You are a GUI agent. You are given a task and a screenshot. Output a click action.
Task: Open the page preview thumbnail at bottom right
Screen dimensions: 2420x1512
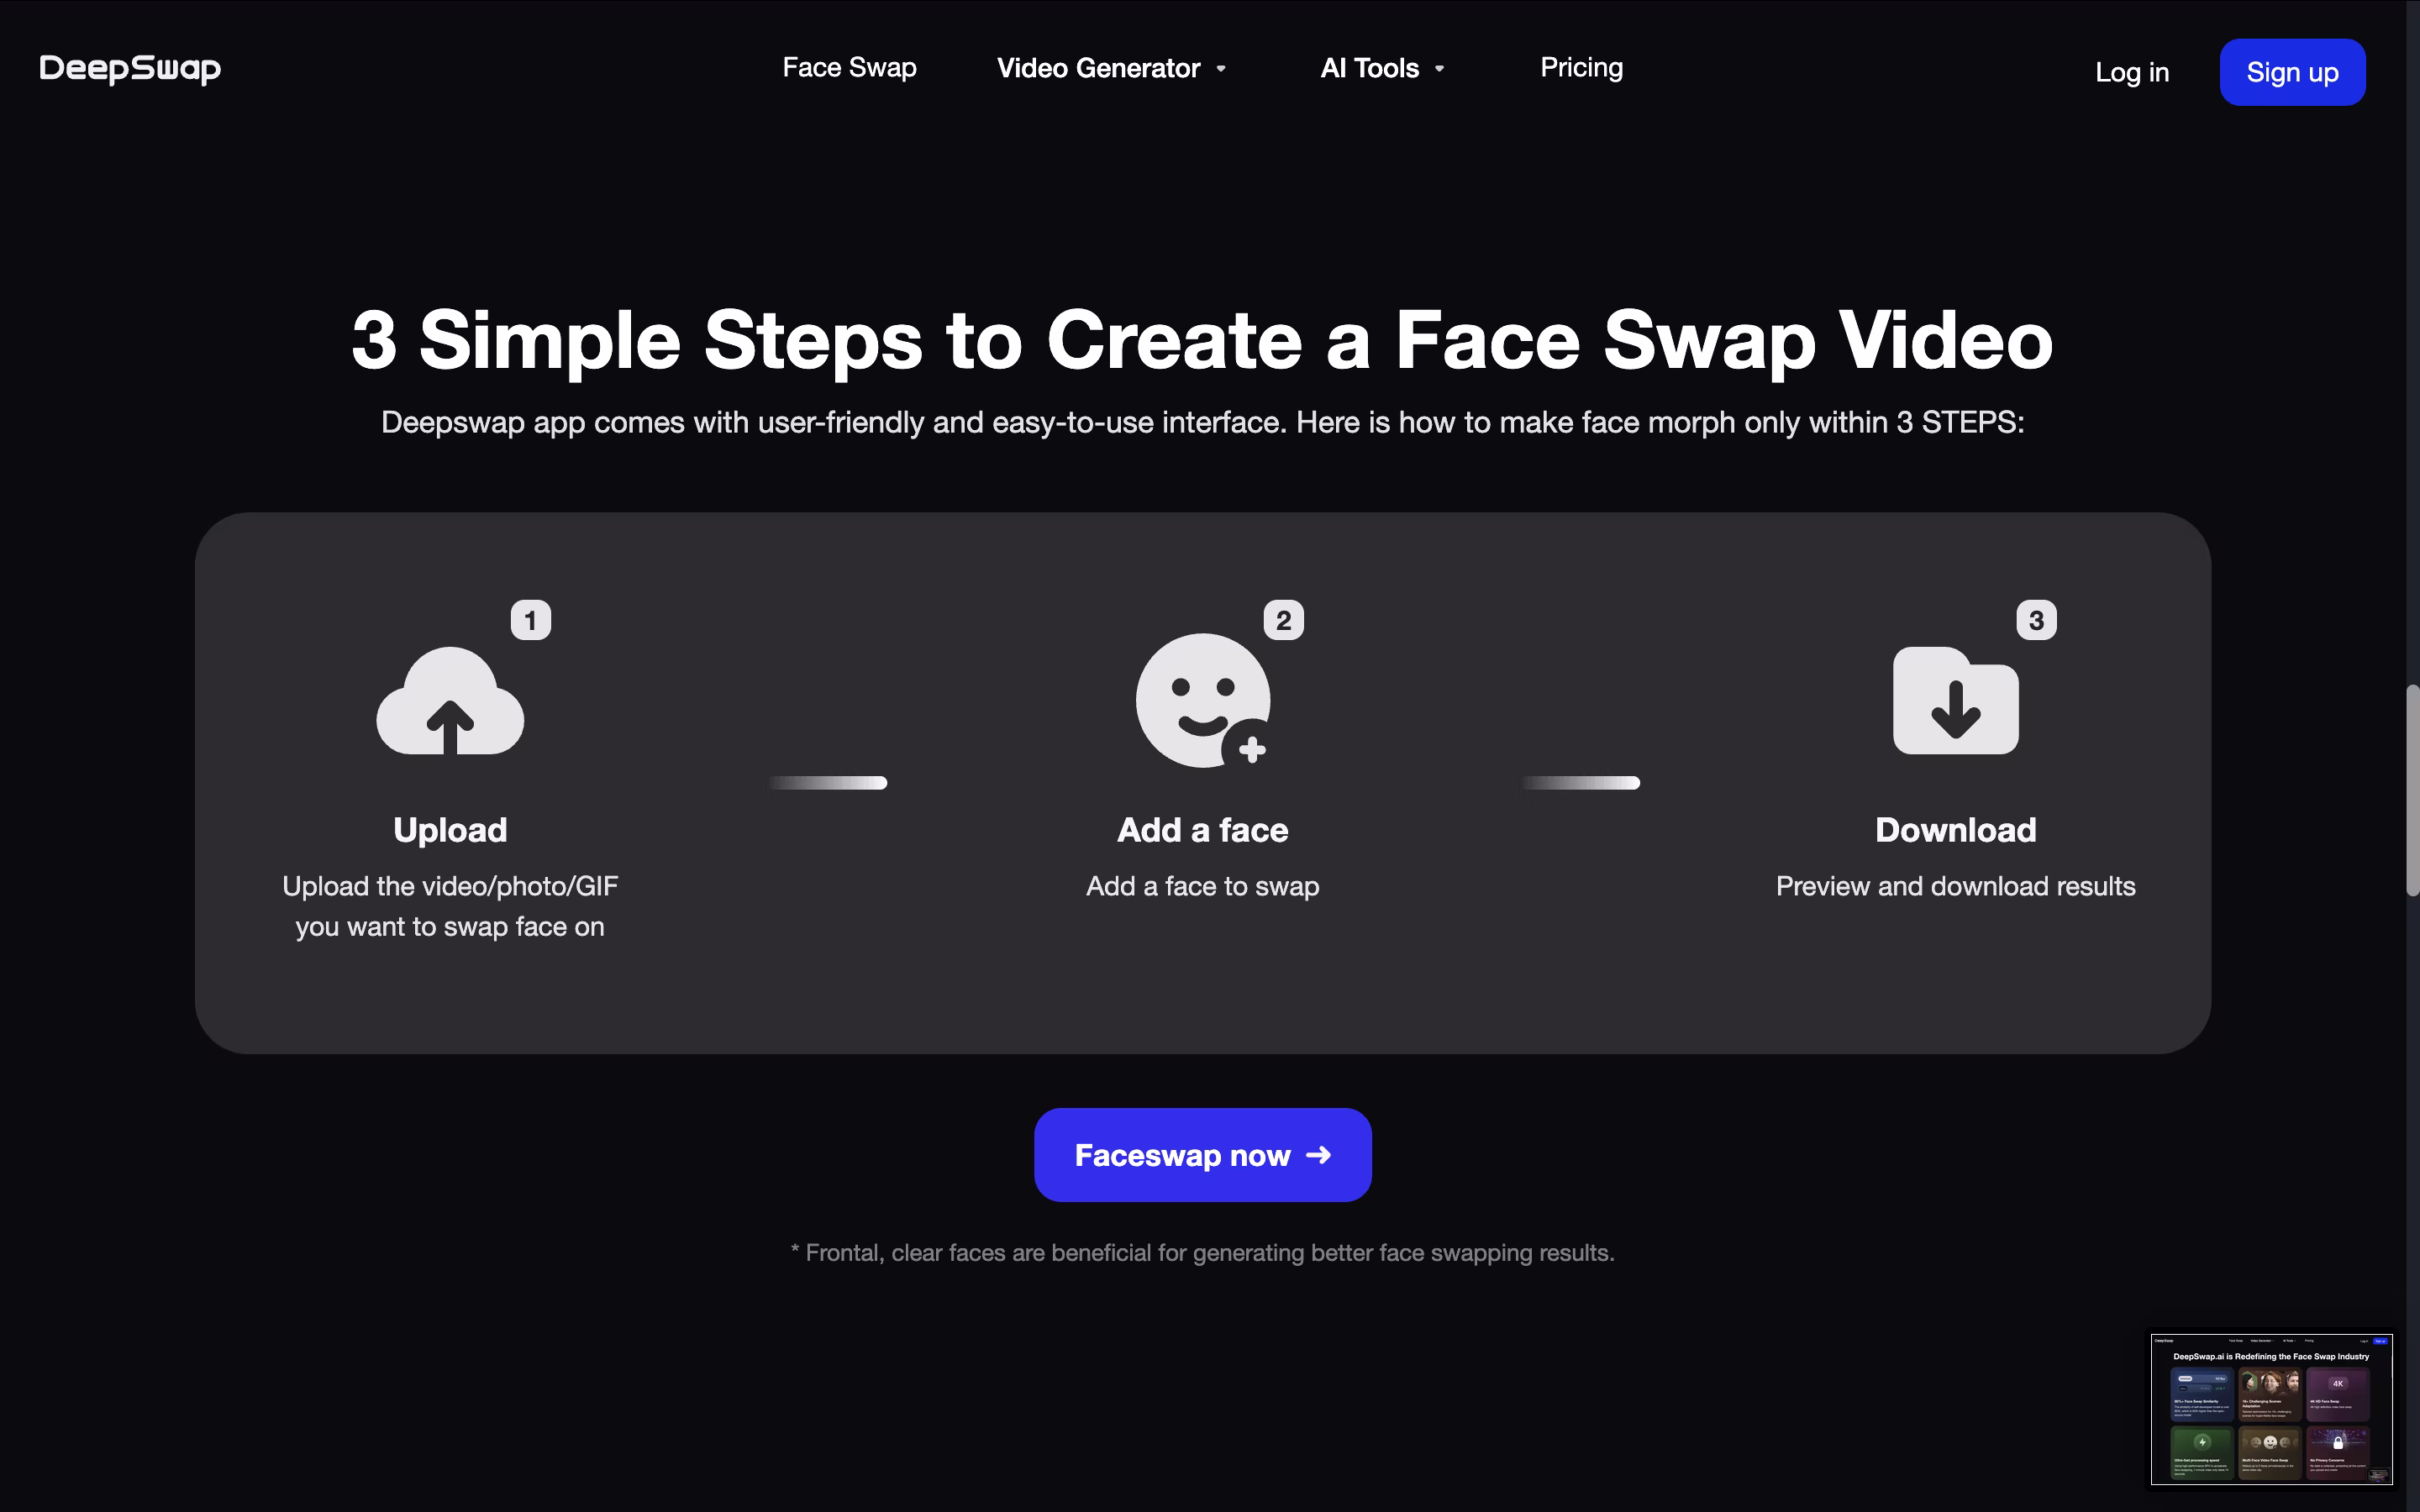pyautogui.click(x=2271, y=1409)
